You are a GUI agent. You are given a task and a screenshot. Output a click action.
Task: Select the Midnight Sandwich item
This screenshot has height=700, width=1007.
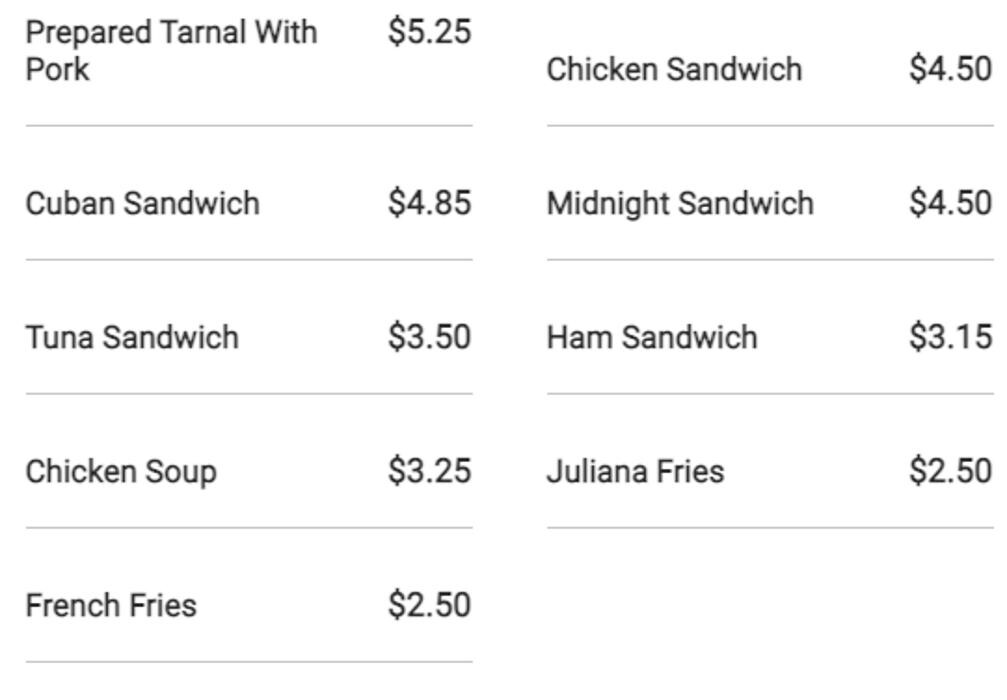pos(680,204)
